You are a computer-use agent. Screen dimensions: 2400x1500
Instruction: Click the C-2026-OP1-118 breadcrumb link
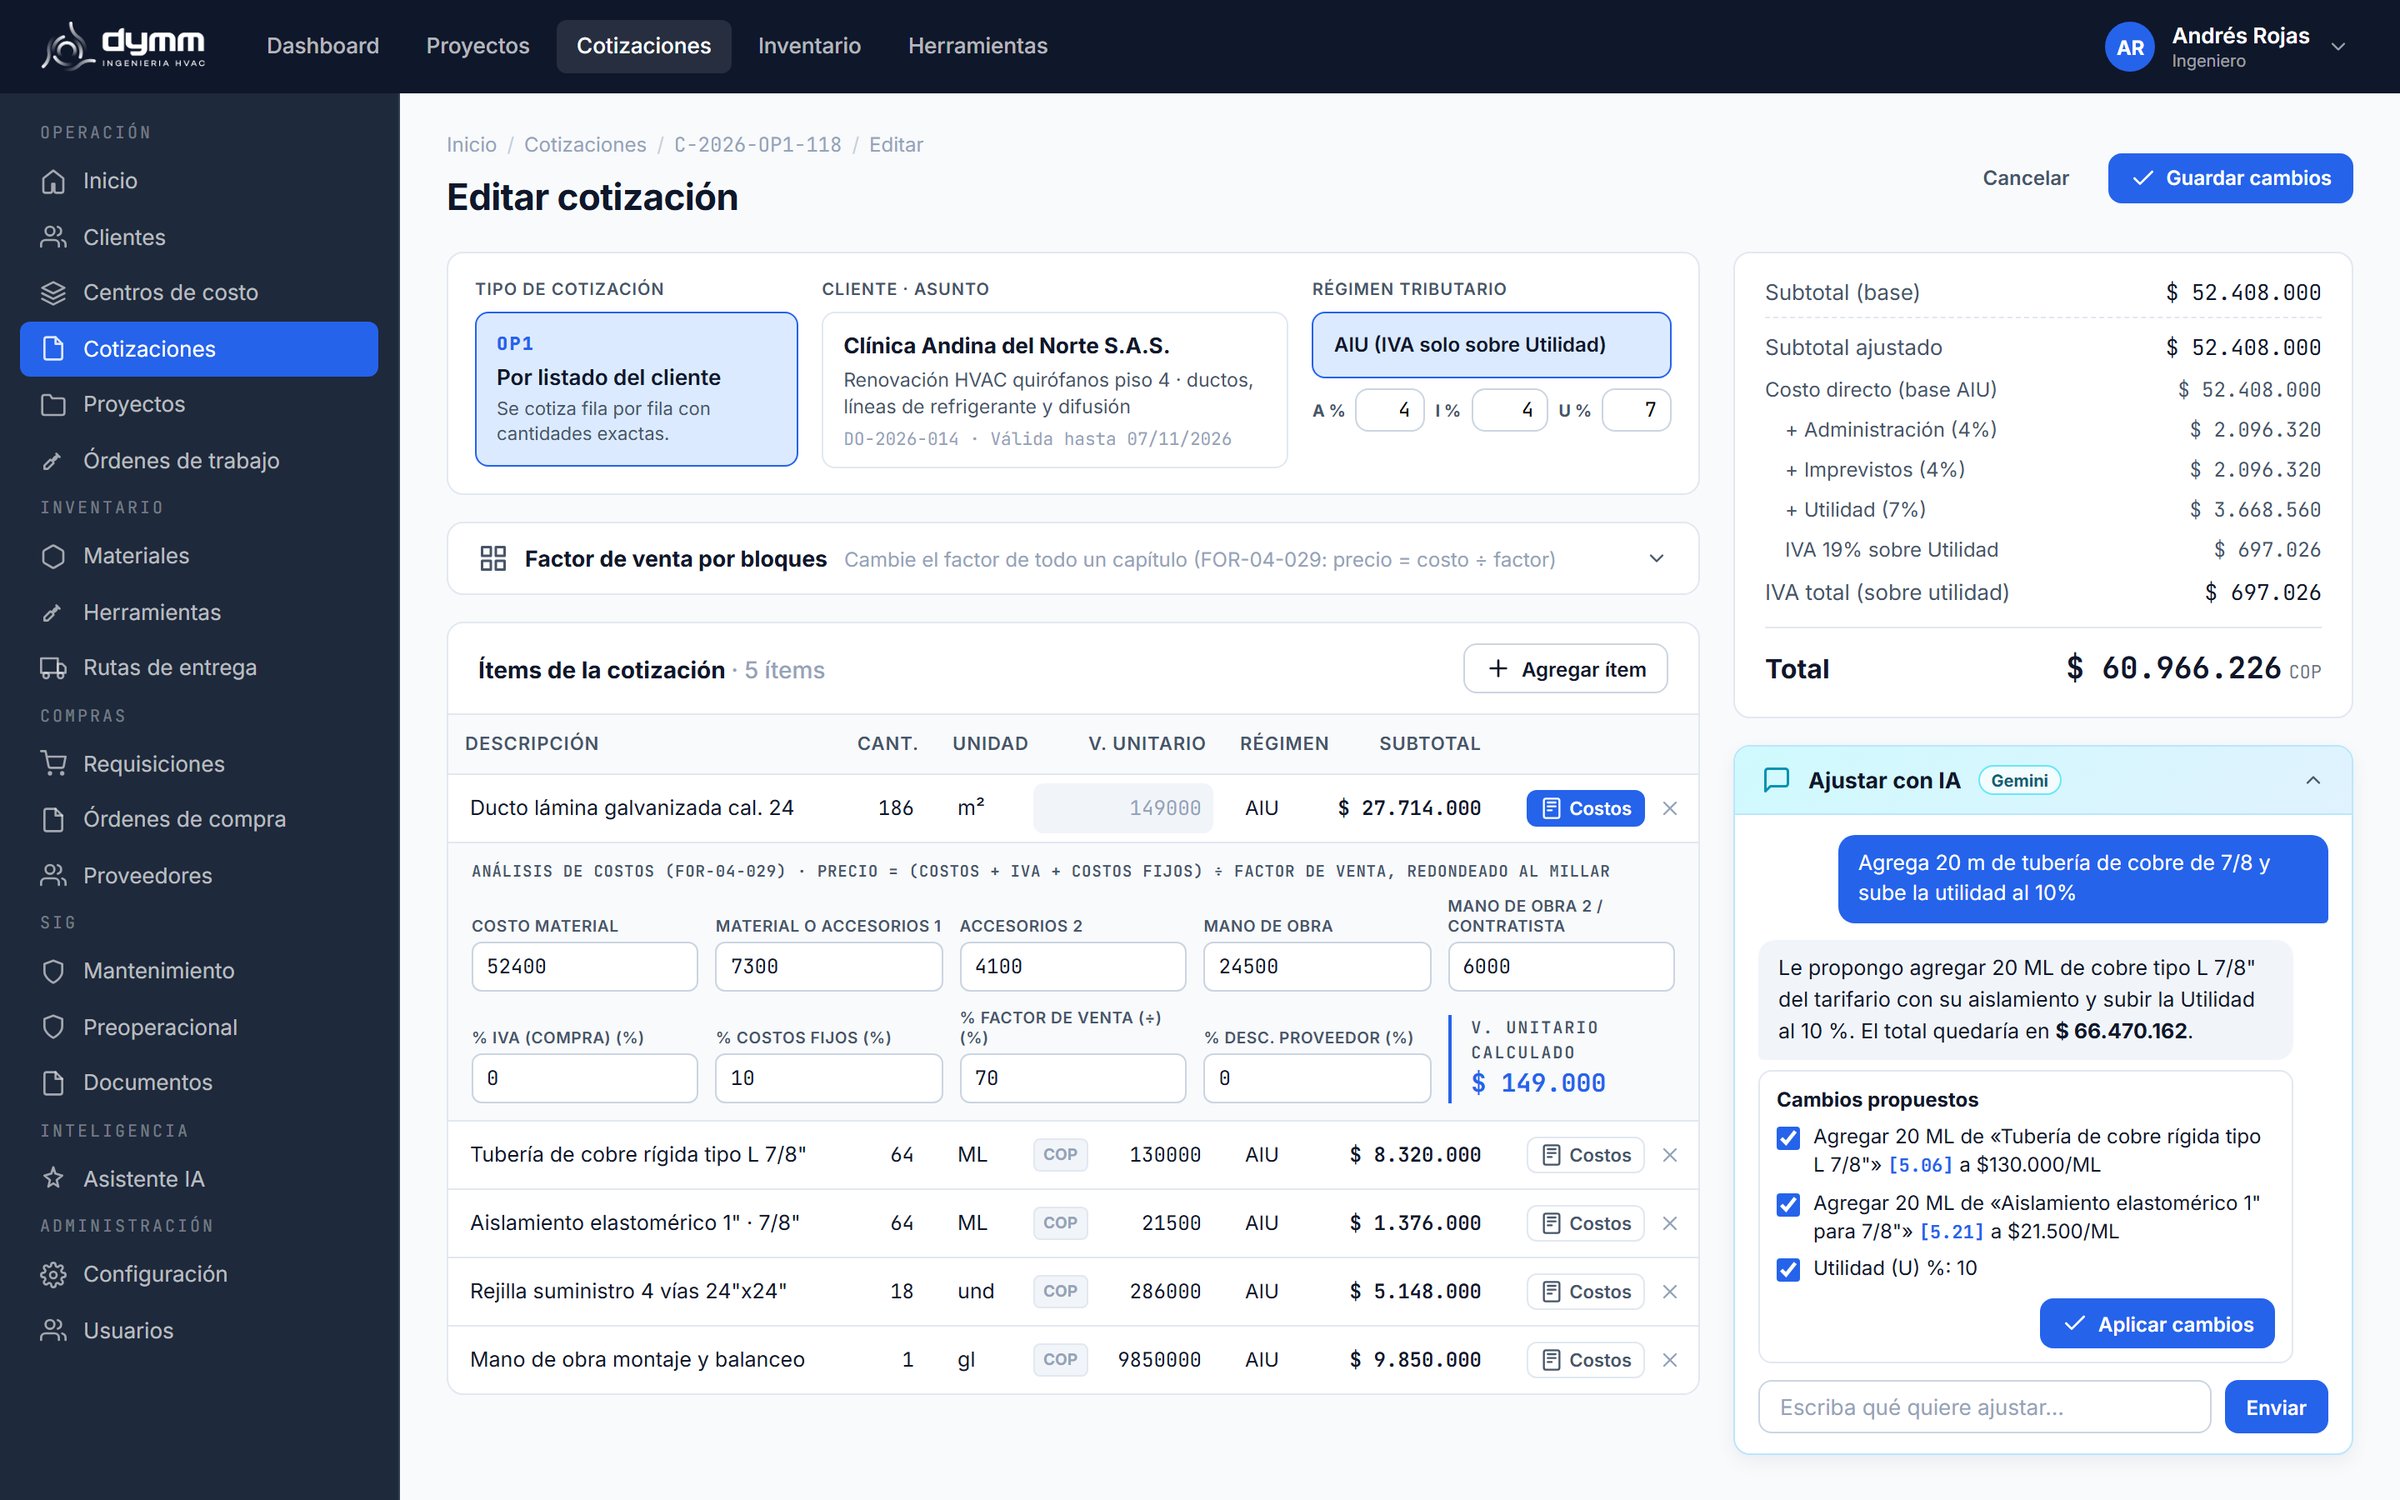coord(757,145)
